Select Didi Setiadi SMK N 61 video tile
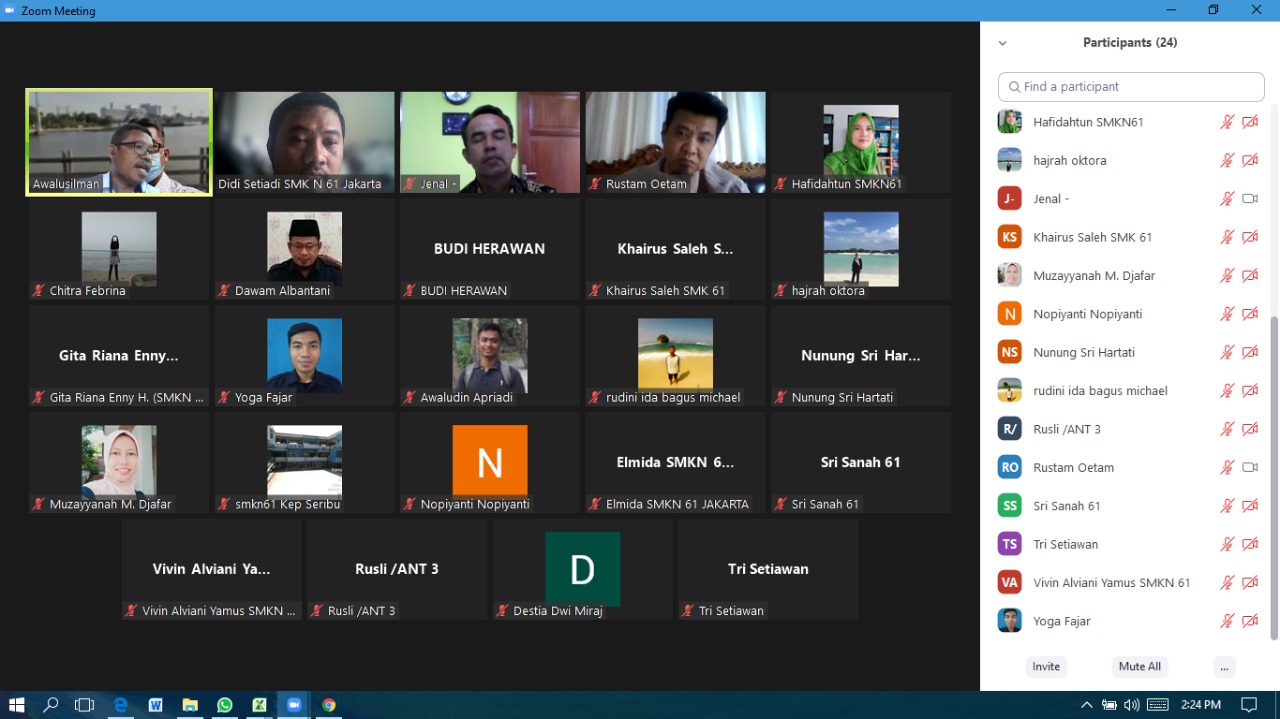Screen dimensions: 1280x719 point(305,142)
